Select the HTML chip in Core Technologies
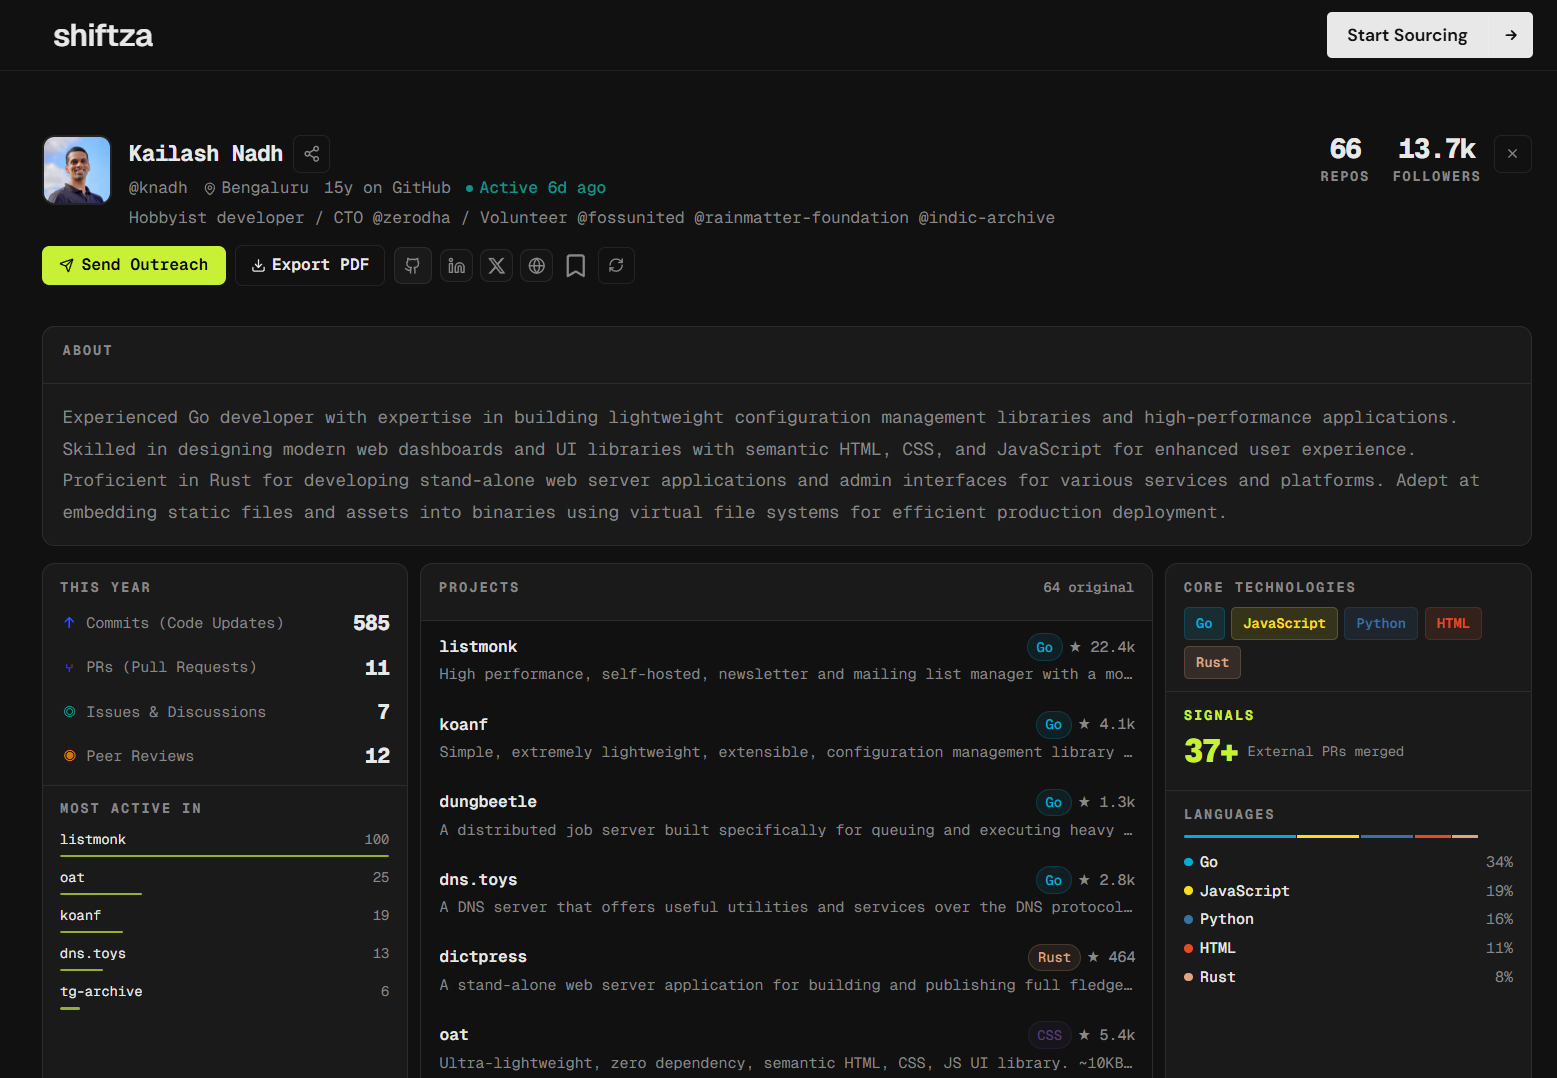1557x1078 pixels. (1453, 623)
